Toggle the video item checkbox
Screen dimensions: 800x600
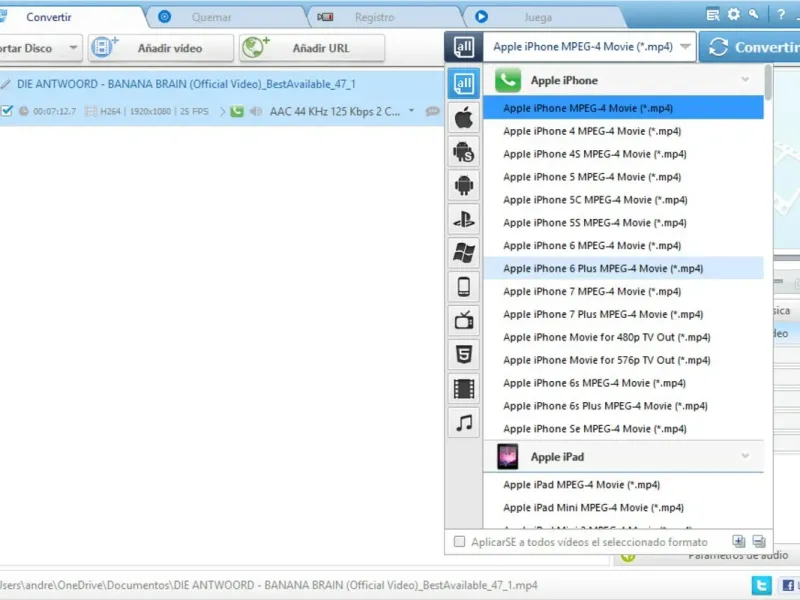(7, 110)
